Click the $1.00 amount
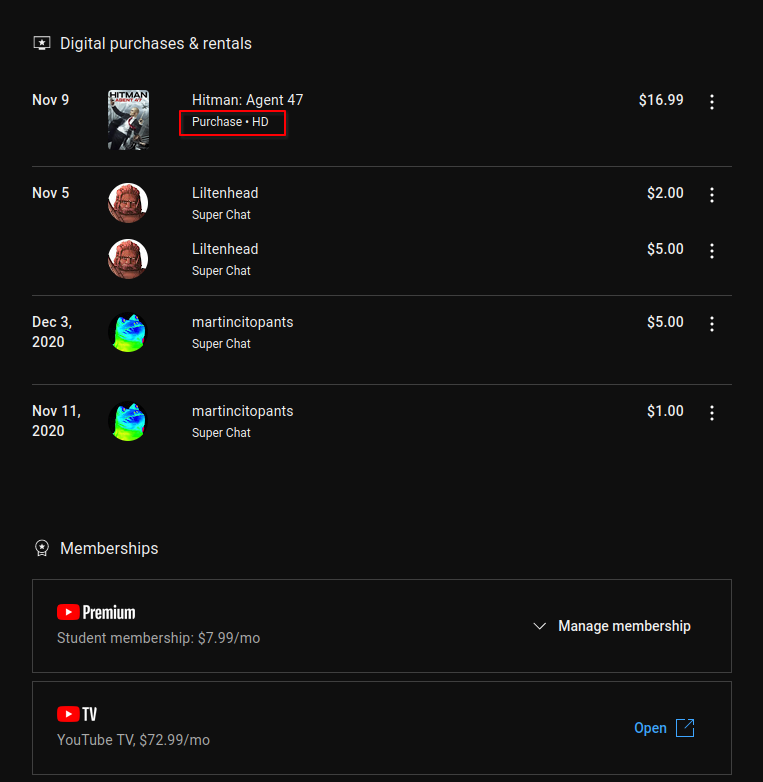Image resolution: width=763 pixels, height=782 pixels. 665,411
